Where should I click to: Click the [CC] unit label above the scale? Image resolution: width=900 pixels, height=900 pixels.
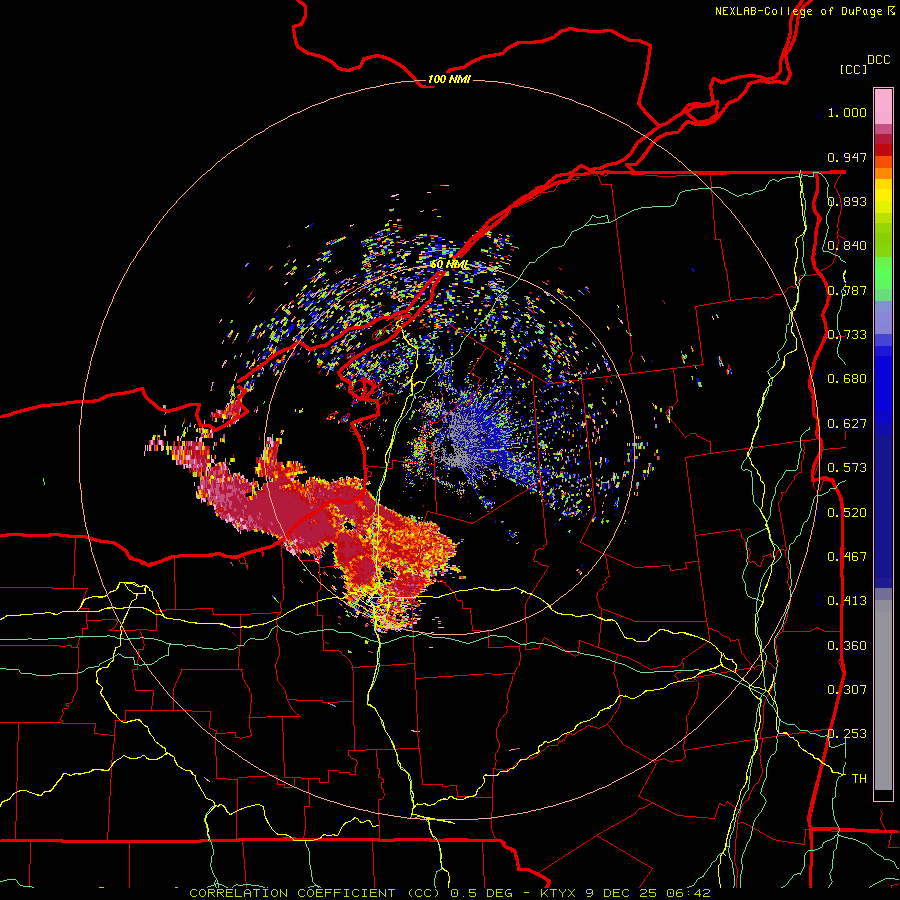(854, 69)
